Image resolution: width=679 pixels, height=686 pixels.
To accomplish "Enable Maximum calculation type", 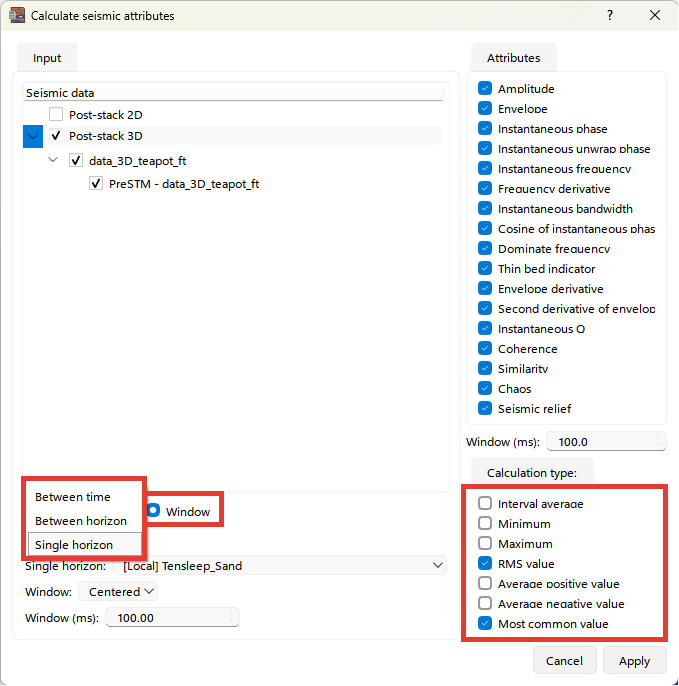I will pyautogui.click(x=485, y=544).
